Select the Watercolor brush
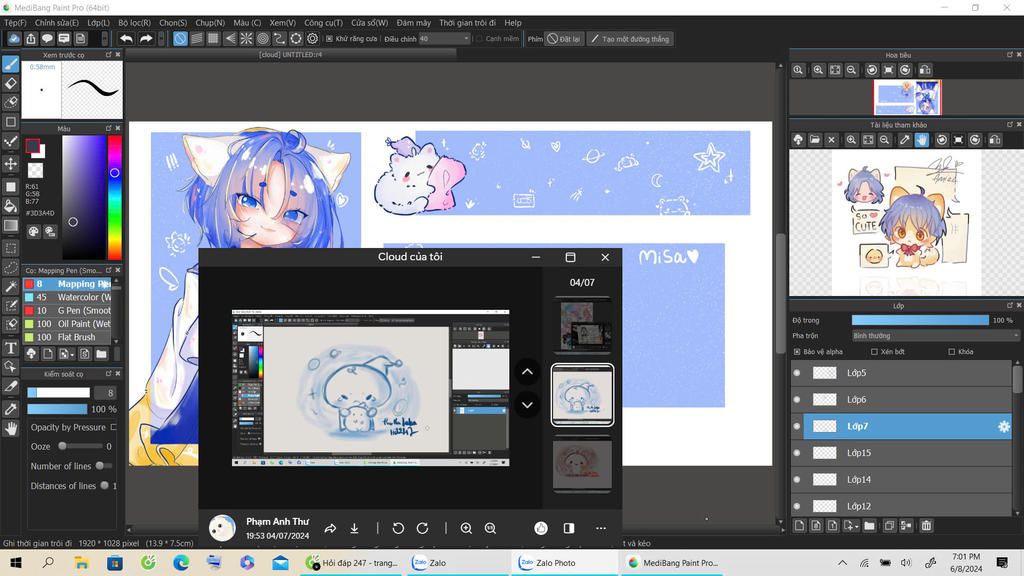The width and height of the screenshot is (1024, 576). pyautogui.click(x=67, y=297)
